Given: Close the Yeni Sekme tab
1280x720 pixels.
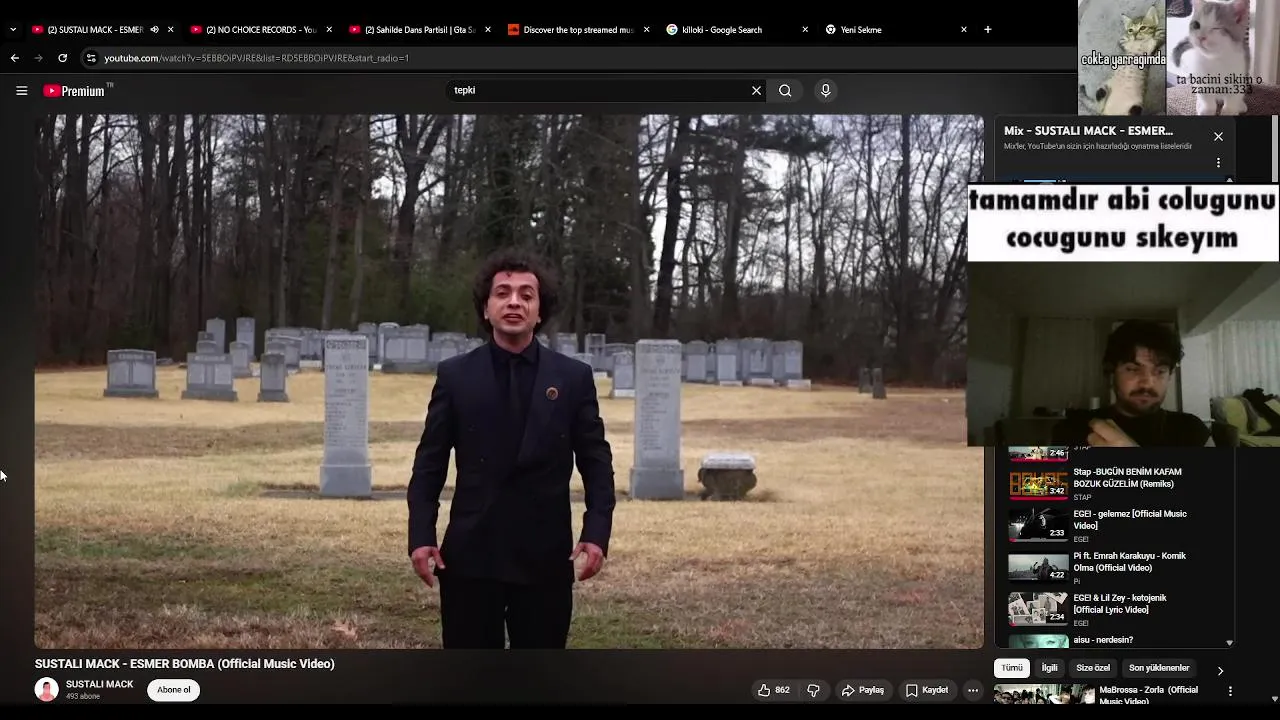Looking at the screenshot, I should tap(964, 29).
